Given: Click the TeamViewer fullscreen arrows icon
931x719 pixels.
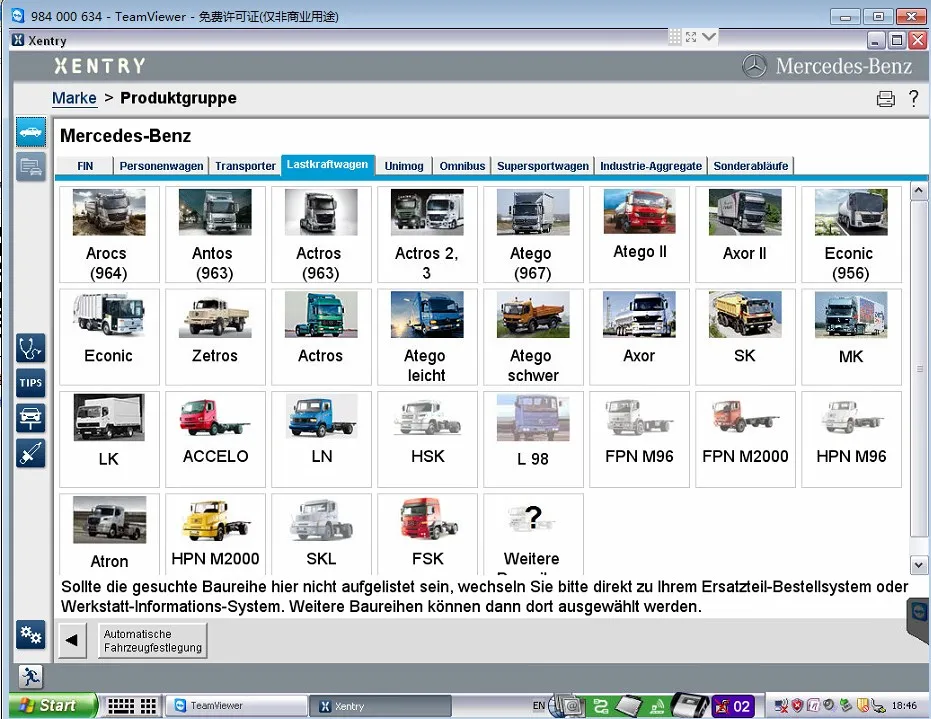Looking at the screenshot, I should coord(691,37).
